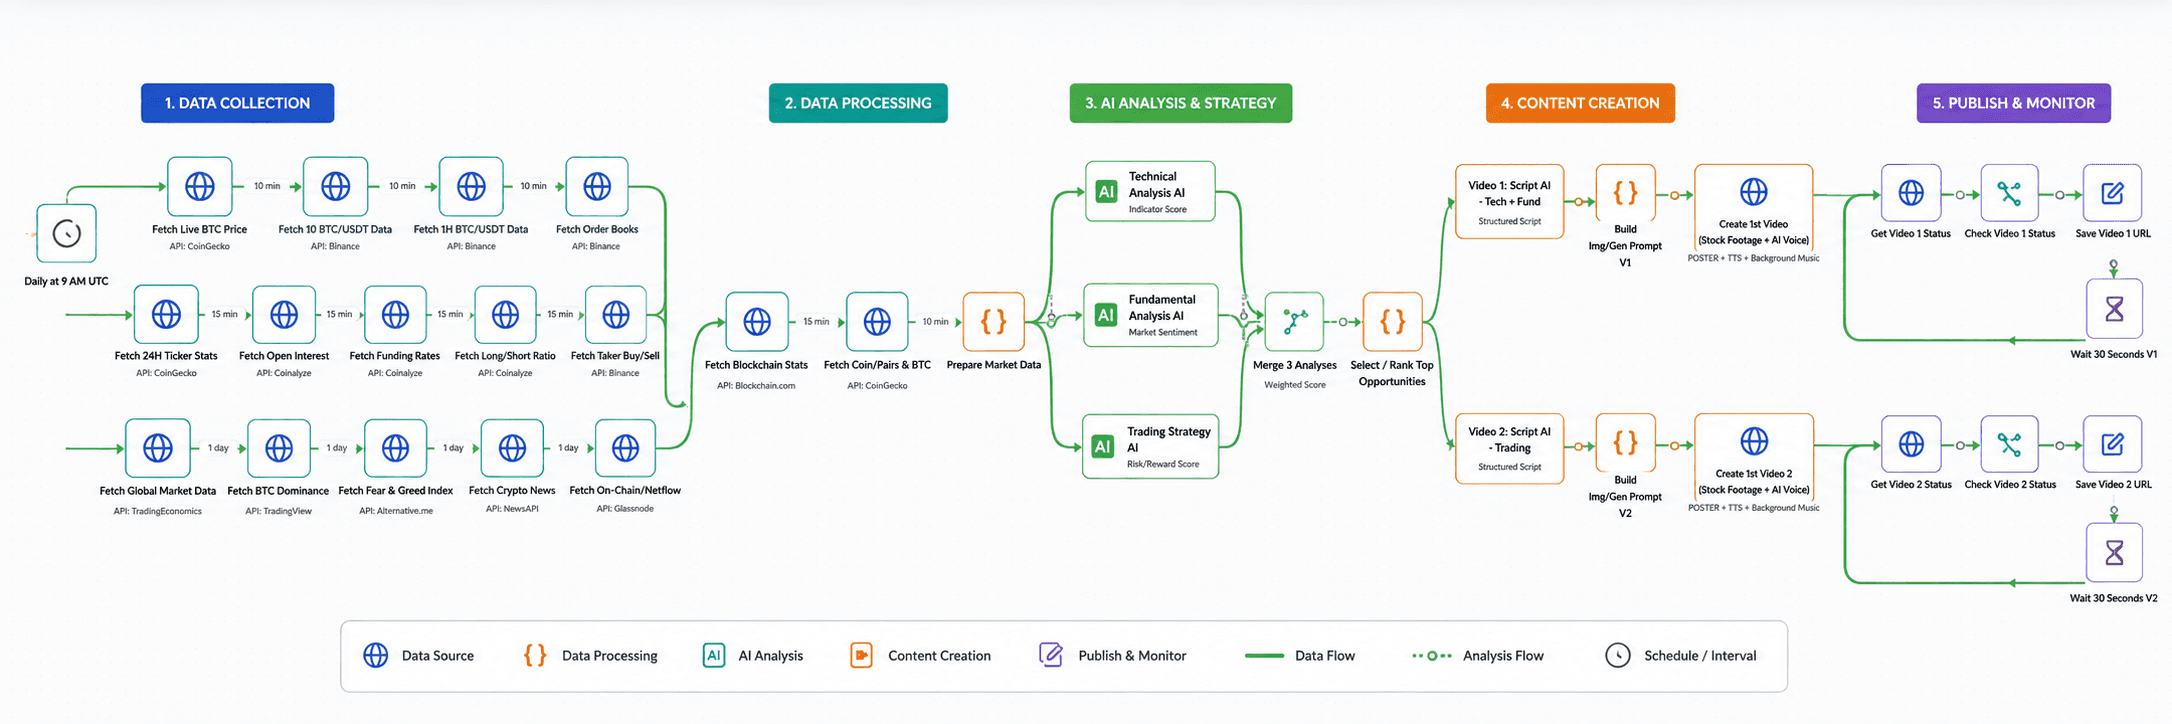
Task: Select the Fetch Long/Short Ratio node
Action: click(x=505, y=314)
